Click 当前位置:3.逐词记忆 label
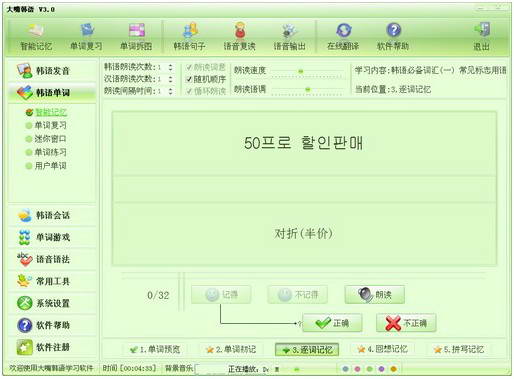The image size is (514, 379). (393, 89)
